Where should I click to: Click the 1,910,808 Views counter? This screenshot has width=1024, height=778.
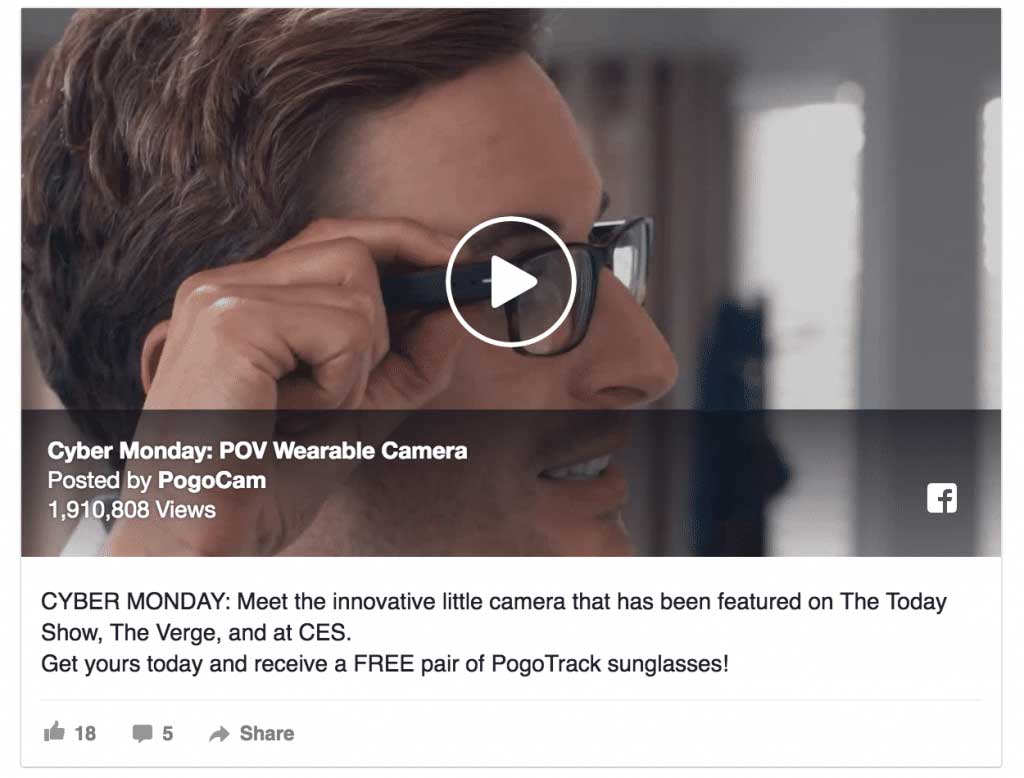tap(131, 510)
